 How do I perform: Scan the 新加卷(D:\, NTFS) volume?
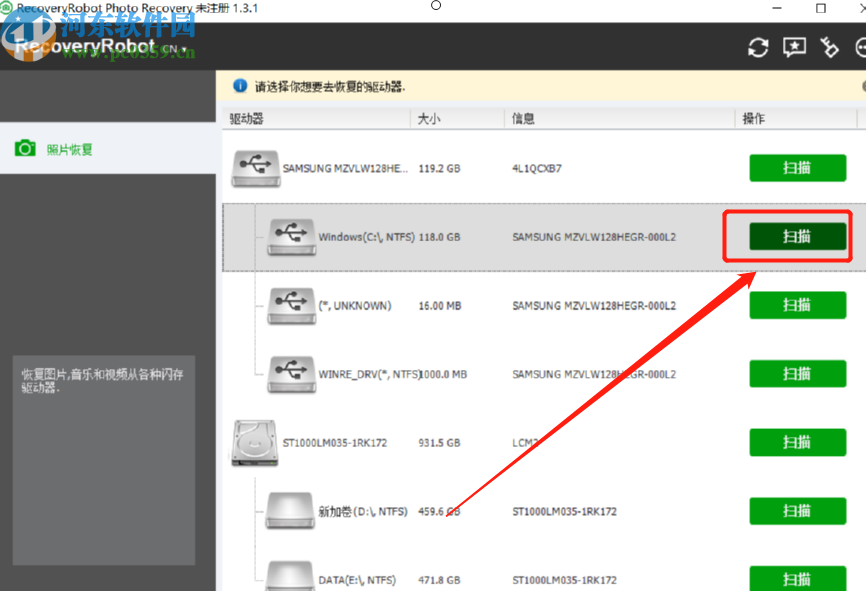pyautogui.click(x=798, y=511)
